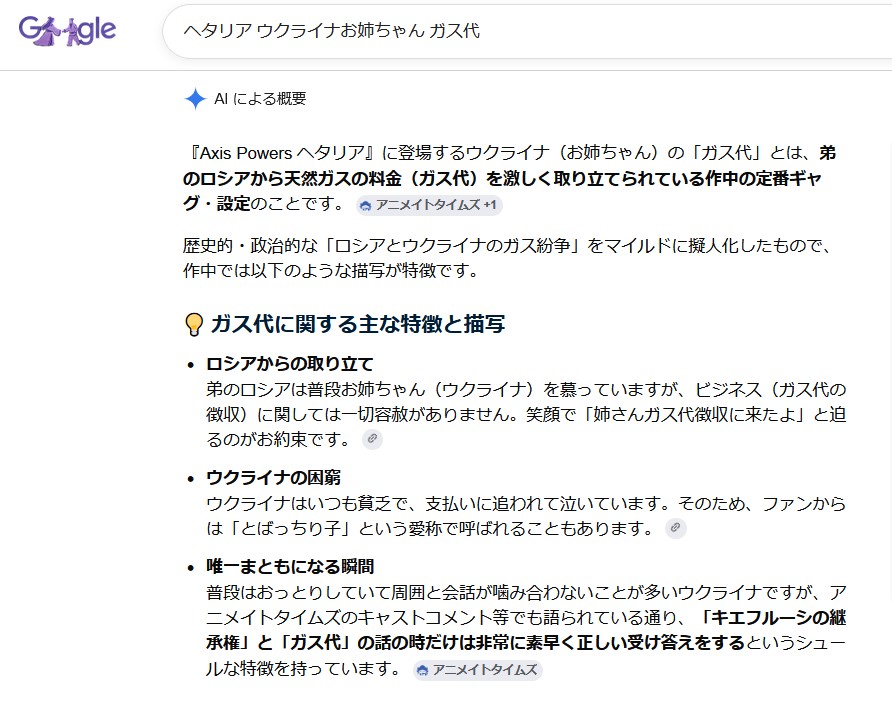This screenshot has height=706, width=892.
Task: Open link icon after ウクライナの困窮 paragraph
Action: (675, 528)
